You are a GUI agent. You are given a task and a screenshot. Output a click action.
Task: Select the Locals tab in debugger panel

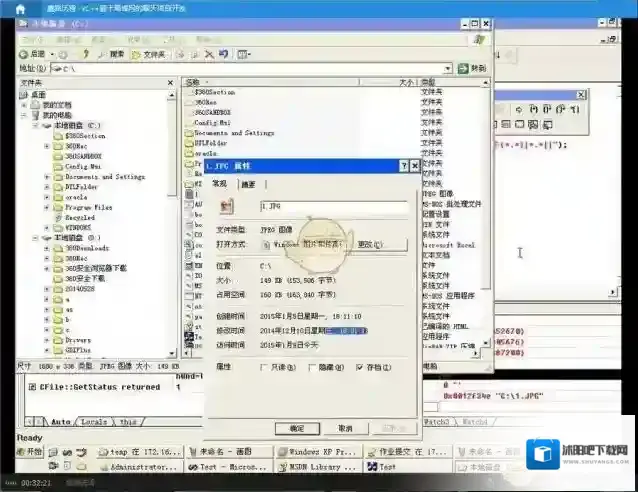click(93, 422)
